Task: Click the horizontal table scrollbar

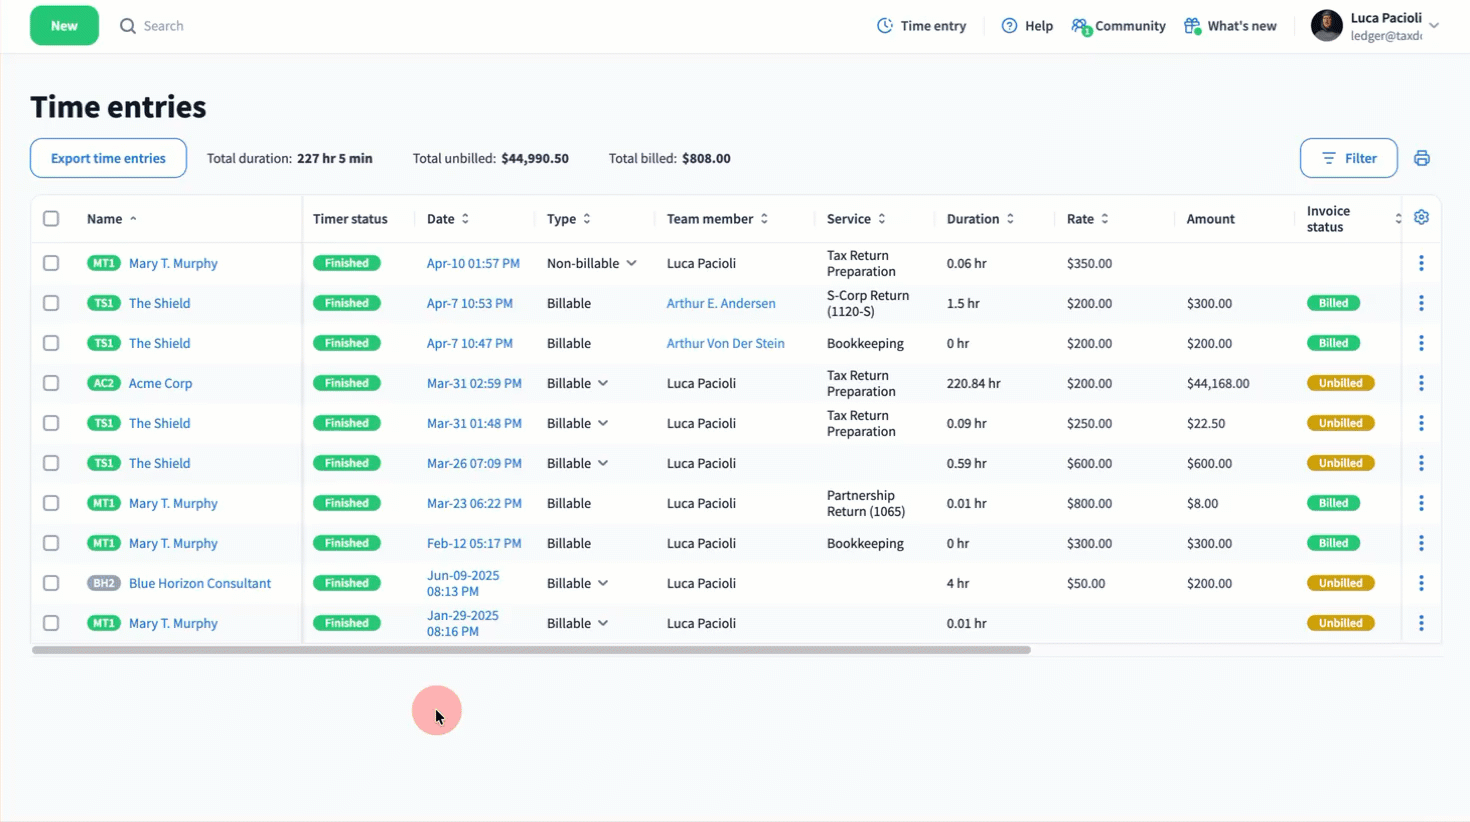Action: tap(530, 650)
